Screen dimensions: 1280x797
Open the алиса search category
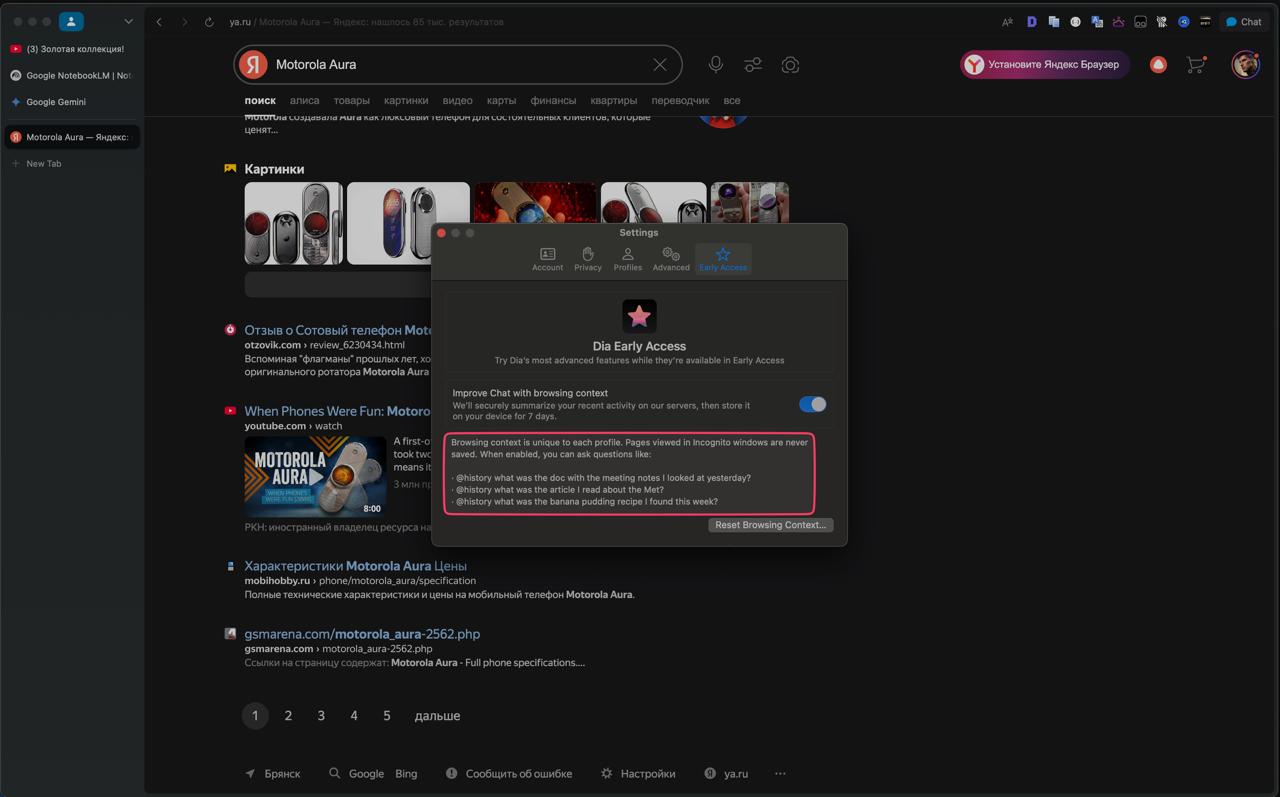[x=304, y=101]
